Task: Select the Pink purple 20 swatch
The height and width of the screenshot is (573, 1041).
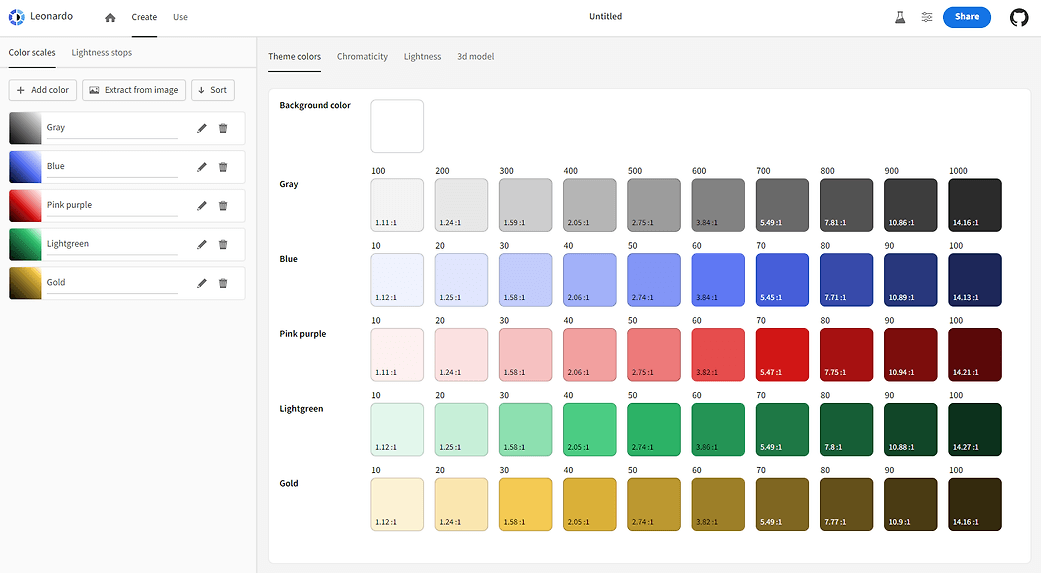Action: 461,355
